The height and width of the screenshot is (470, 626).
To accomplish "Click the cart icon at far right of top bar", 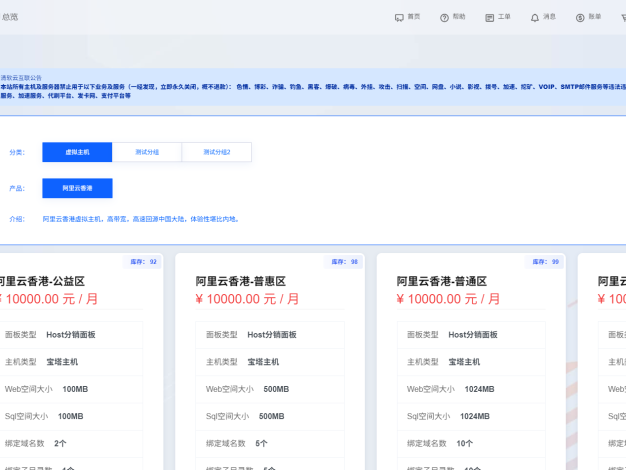I will click(621, 17).
